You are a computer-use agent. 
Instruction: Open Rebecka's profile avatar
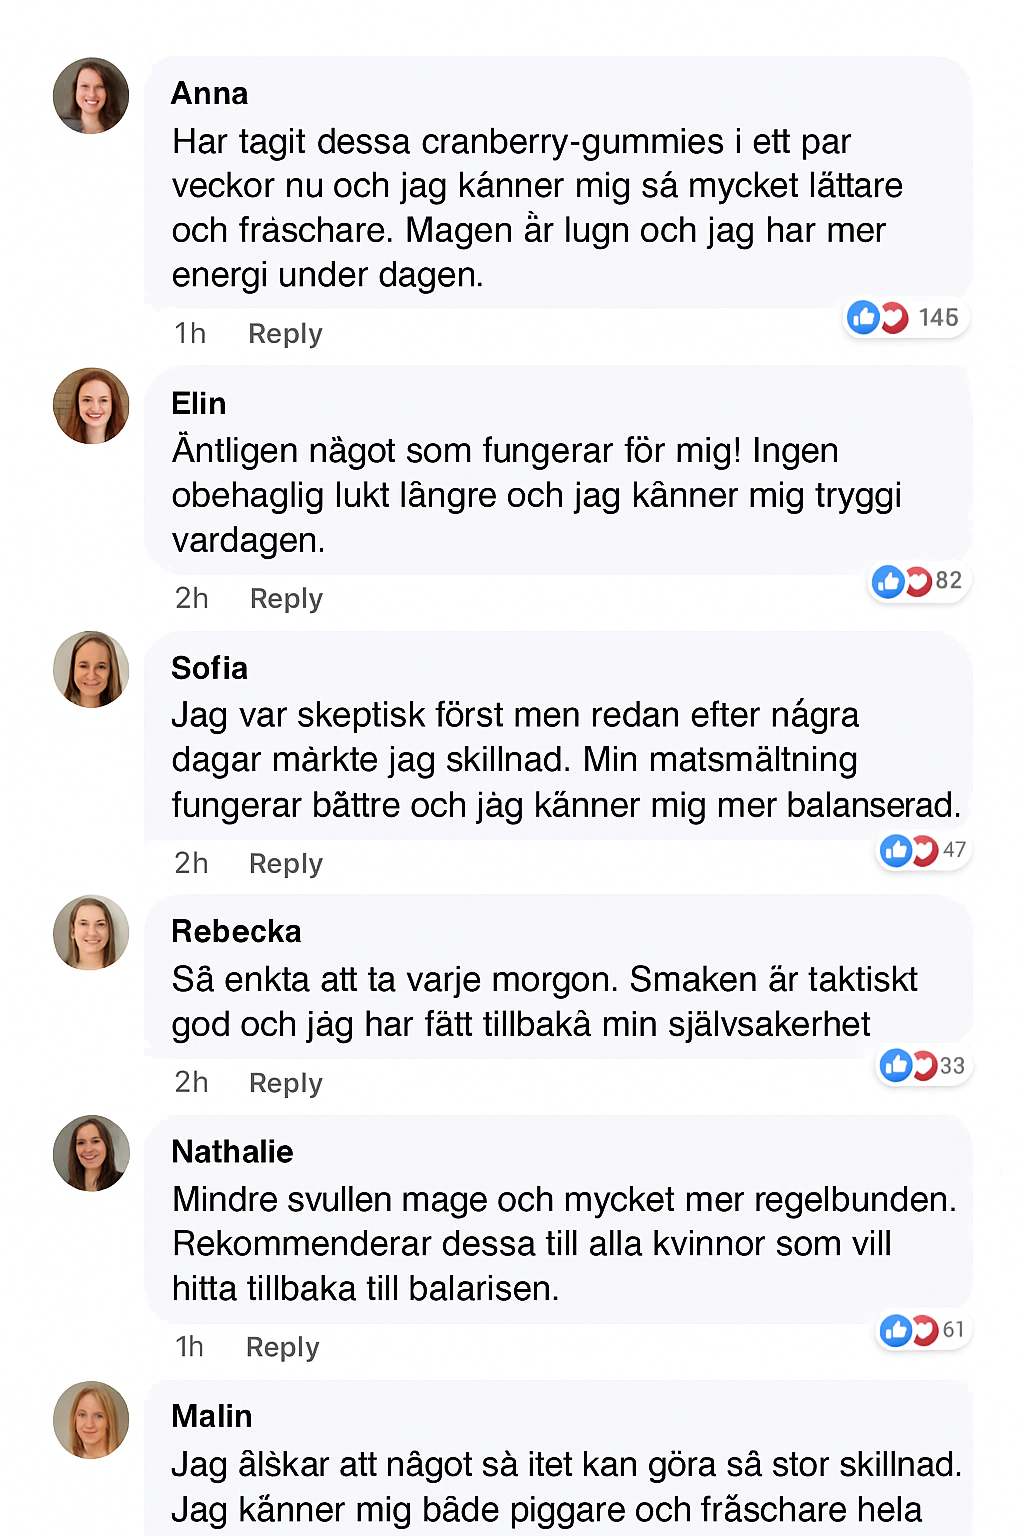pos(91,933)
